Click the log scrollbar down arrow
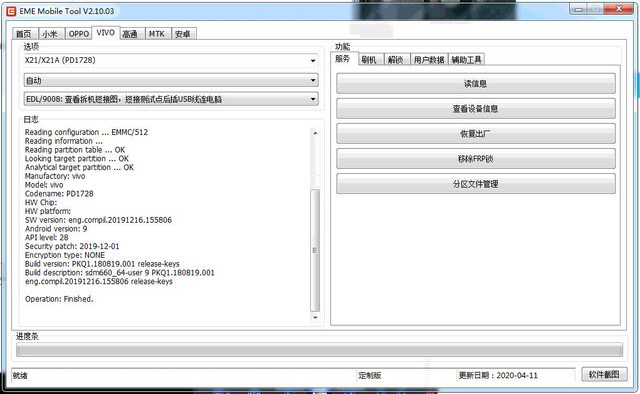The image size is (640, 394). pyautogui.click(x=315, y=317)
